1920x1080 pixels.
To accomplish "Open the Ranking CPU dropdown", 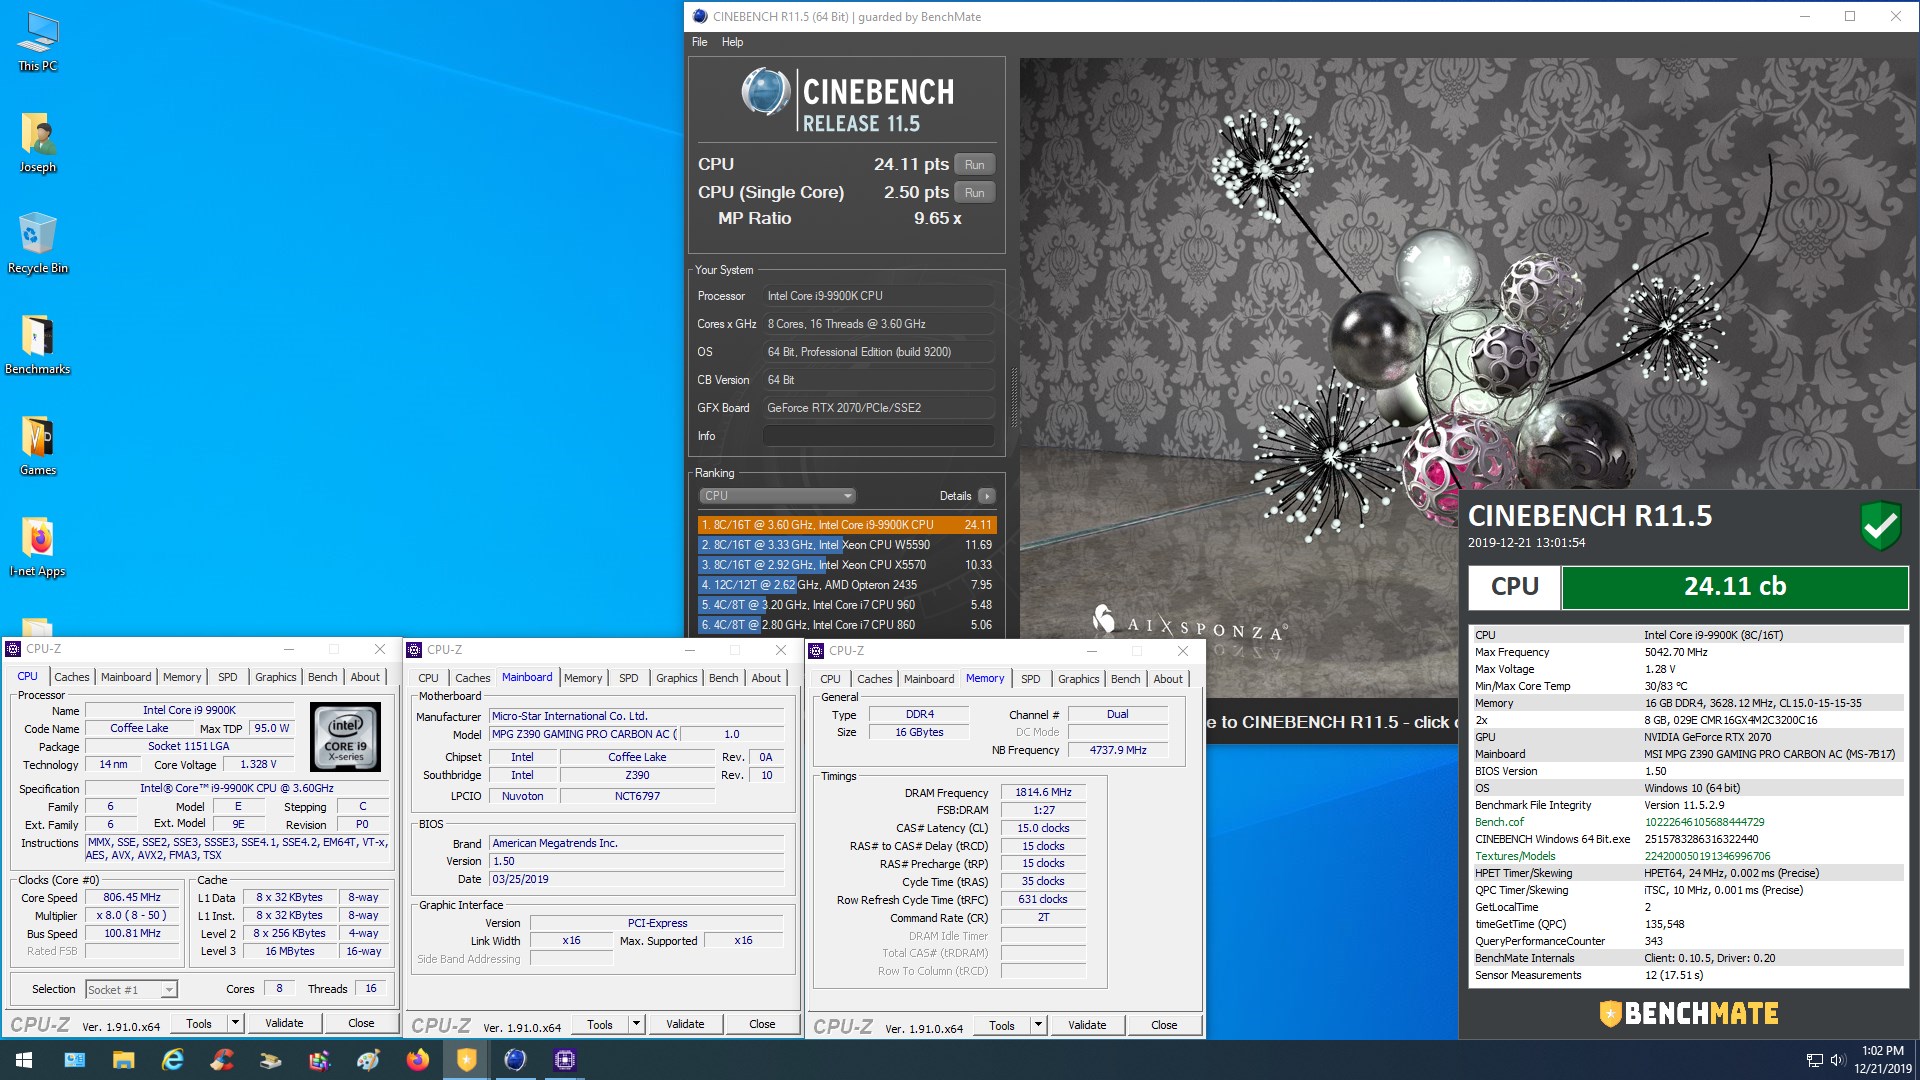I will 777,496.
